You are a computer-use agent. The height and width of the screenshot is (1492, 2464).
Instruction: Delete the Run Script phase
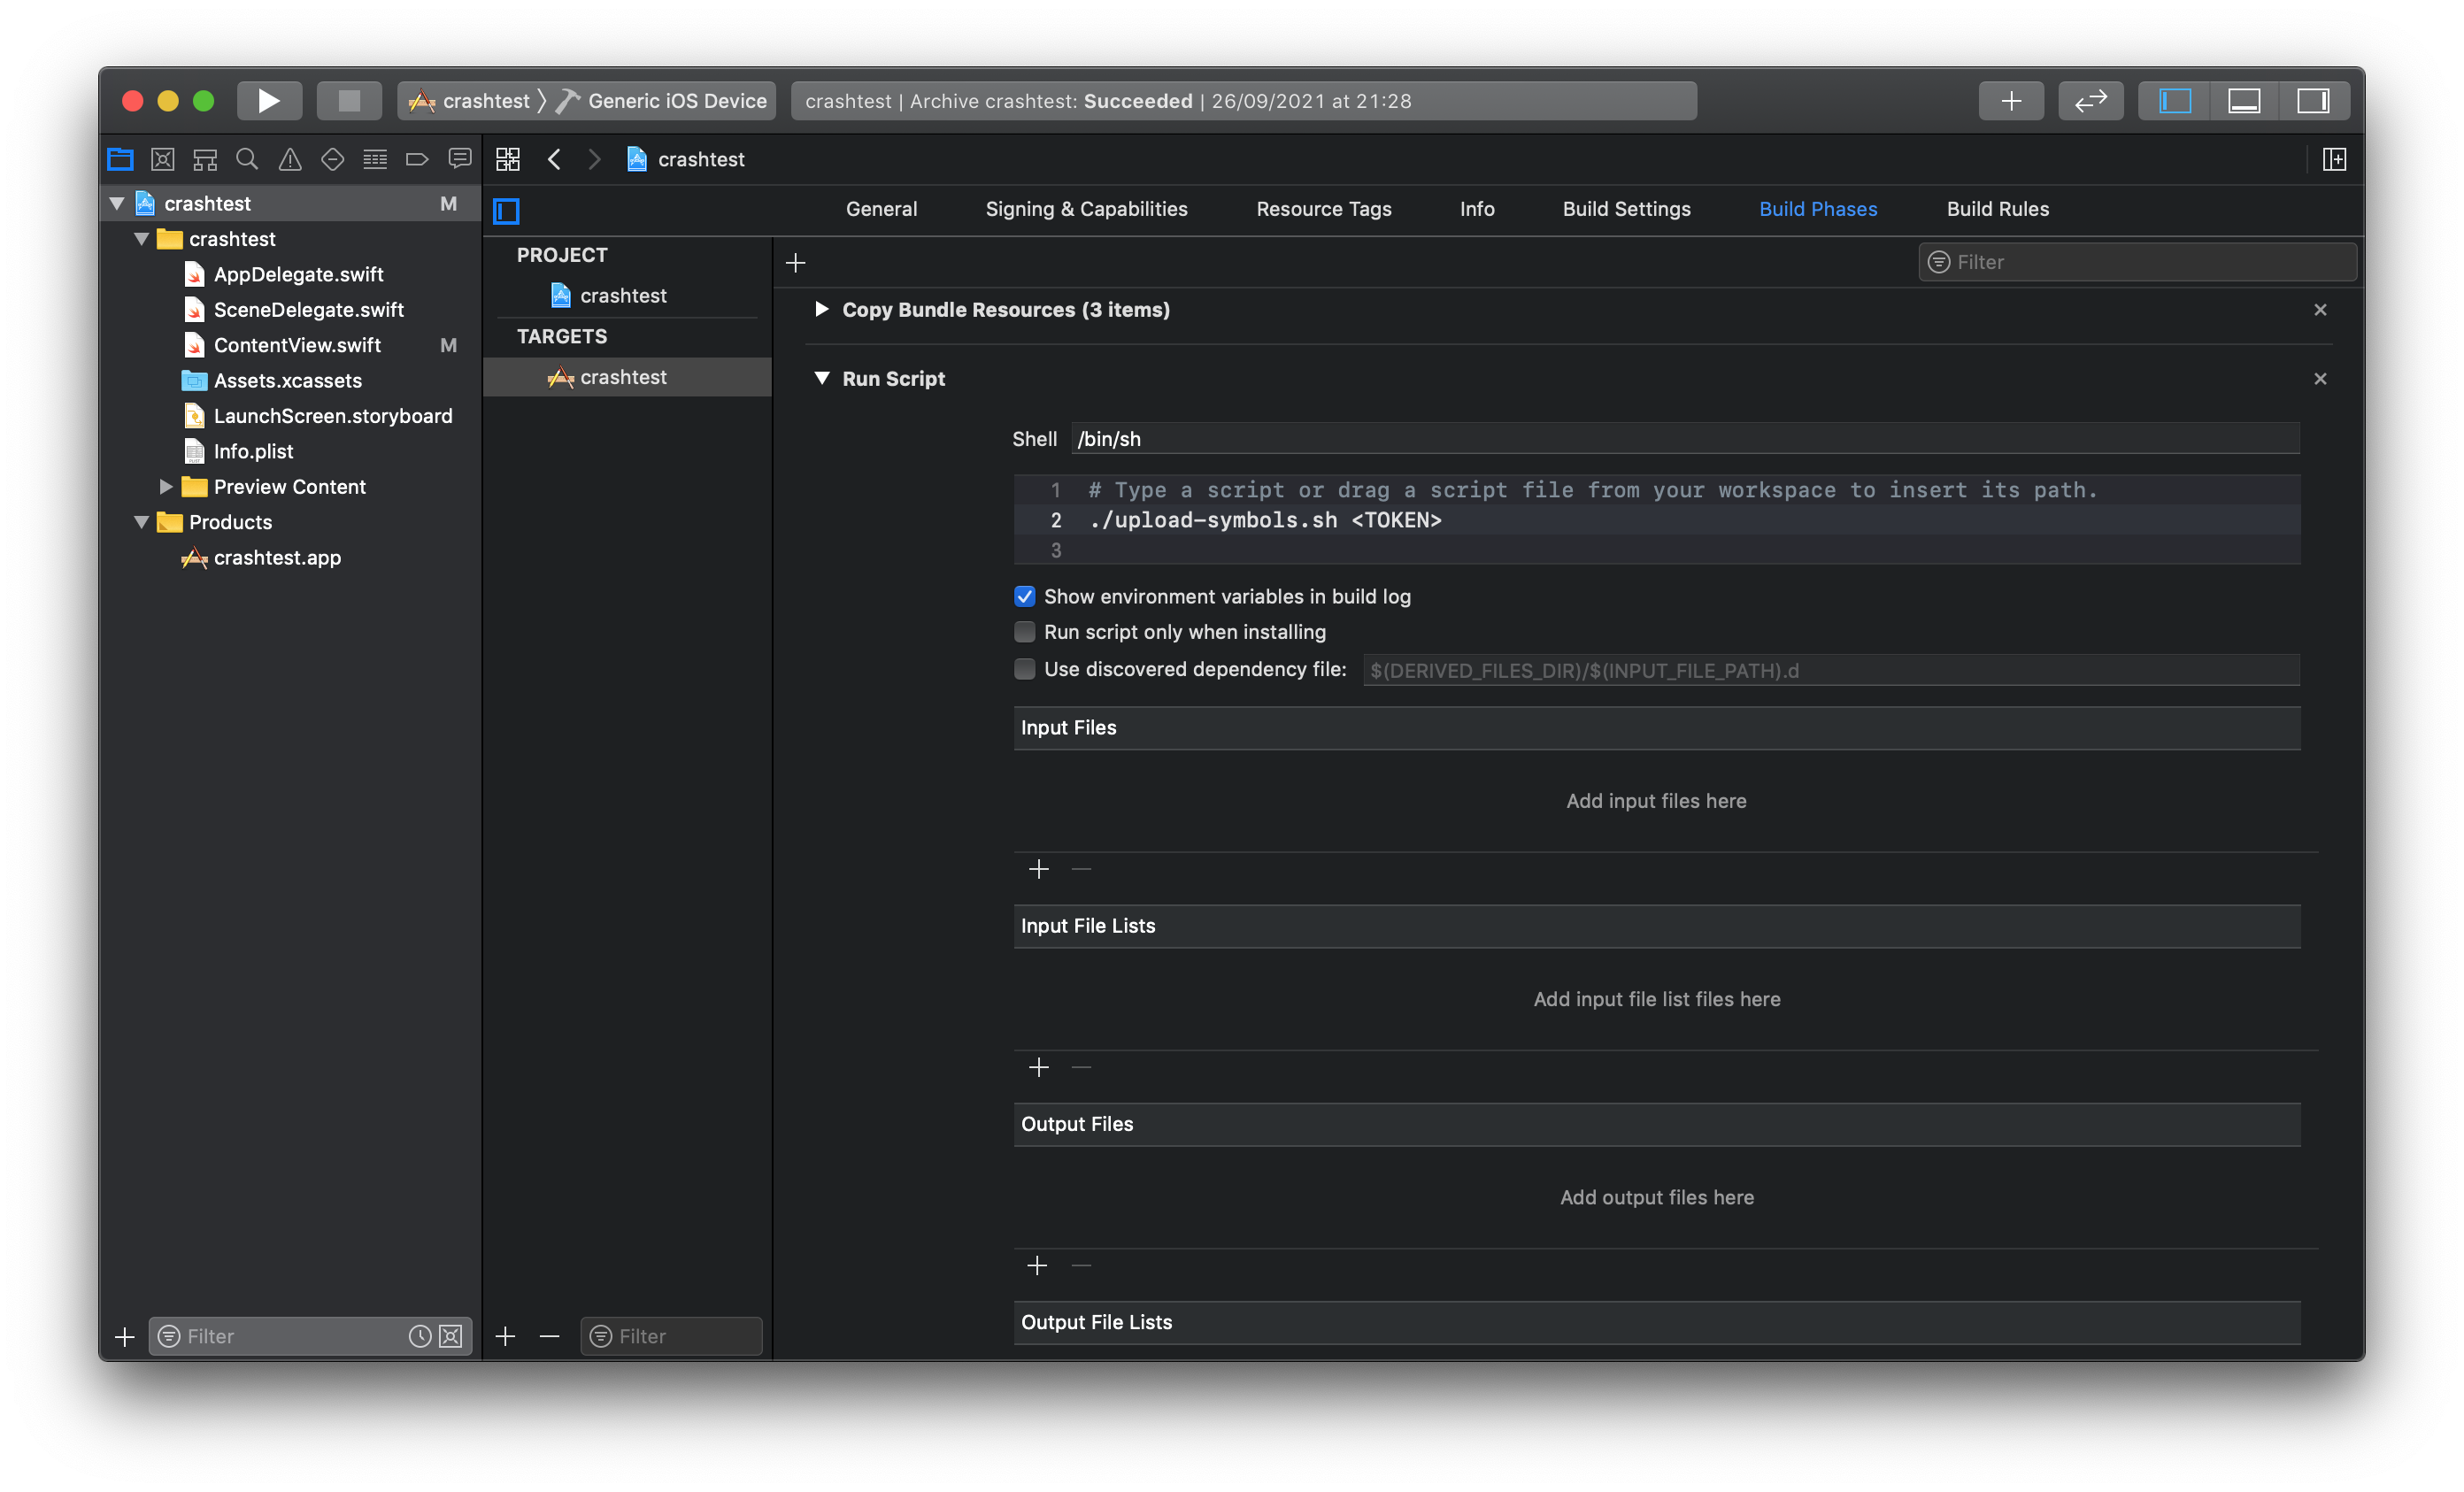(x=2320, y=379)
